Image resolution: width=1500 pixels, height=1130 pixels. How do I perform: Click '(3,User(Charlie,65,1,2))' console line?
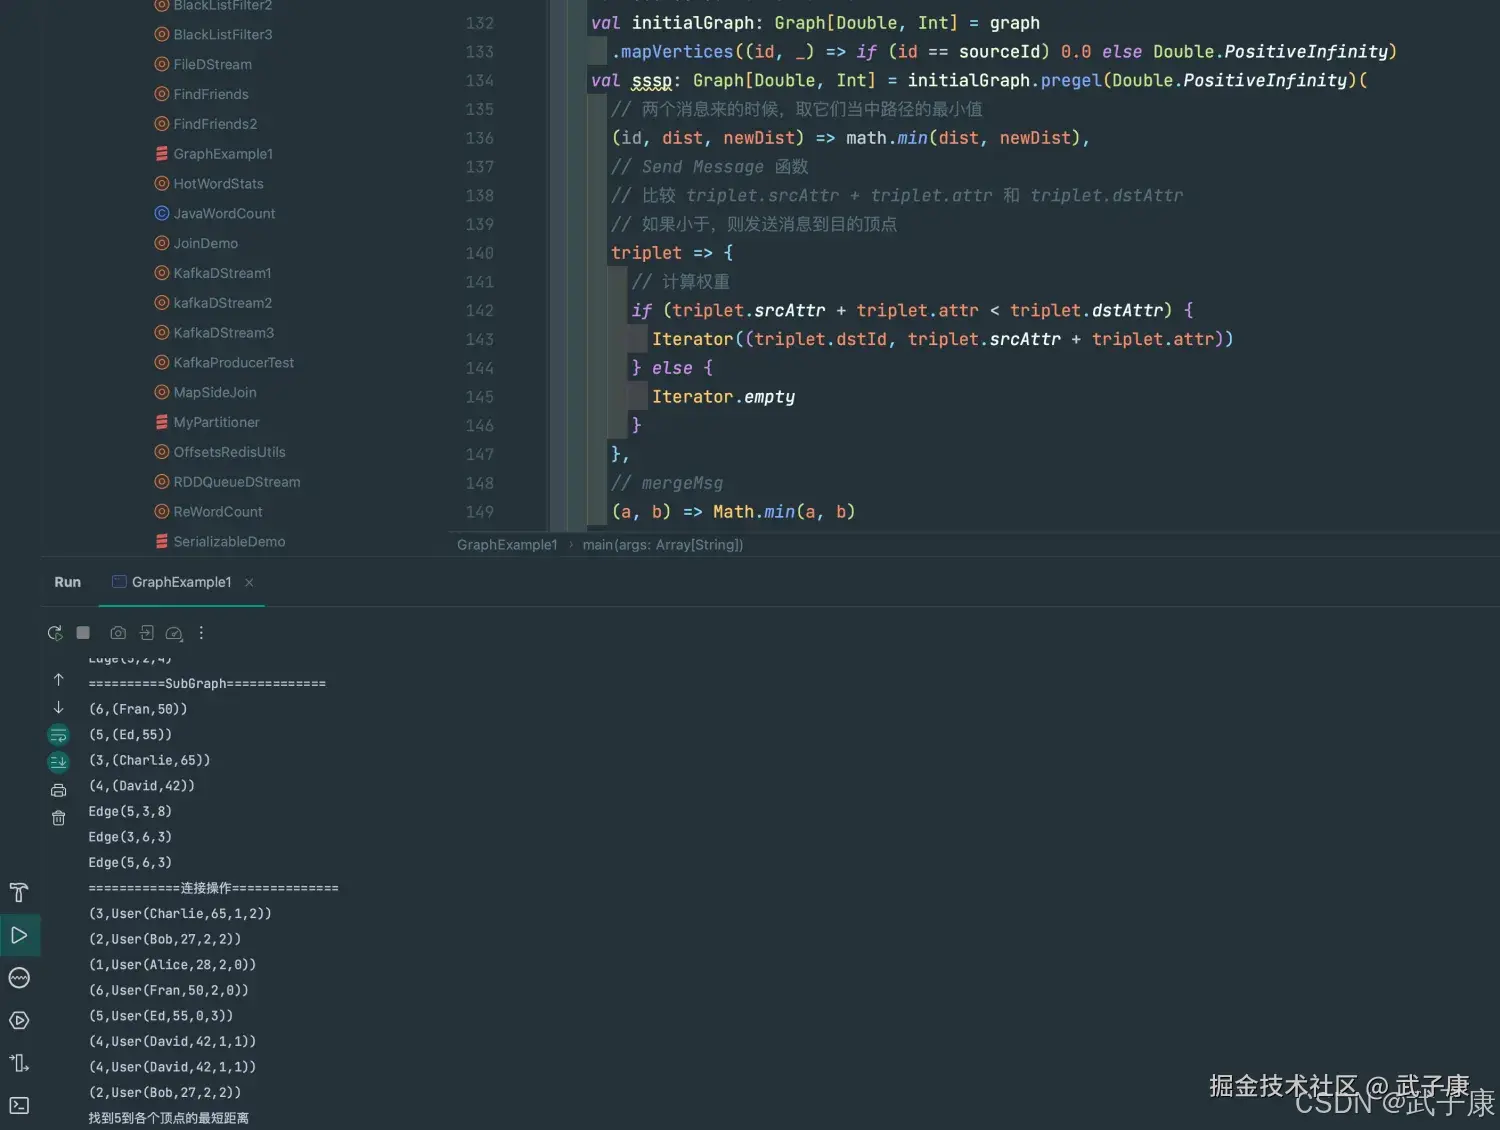click(x=180, y=914)
